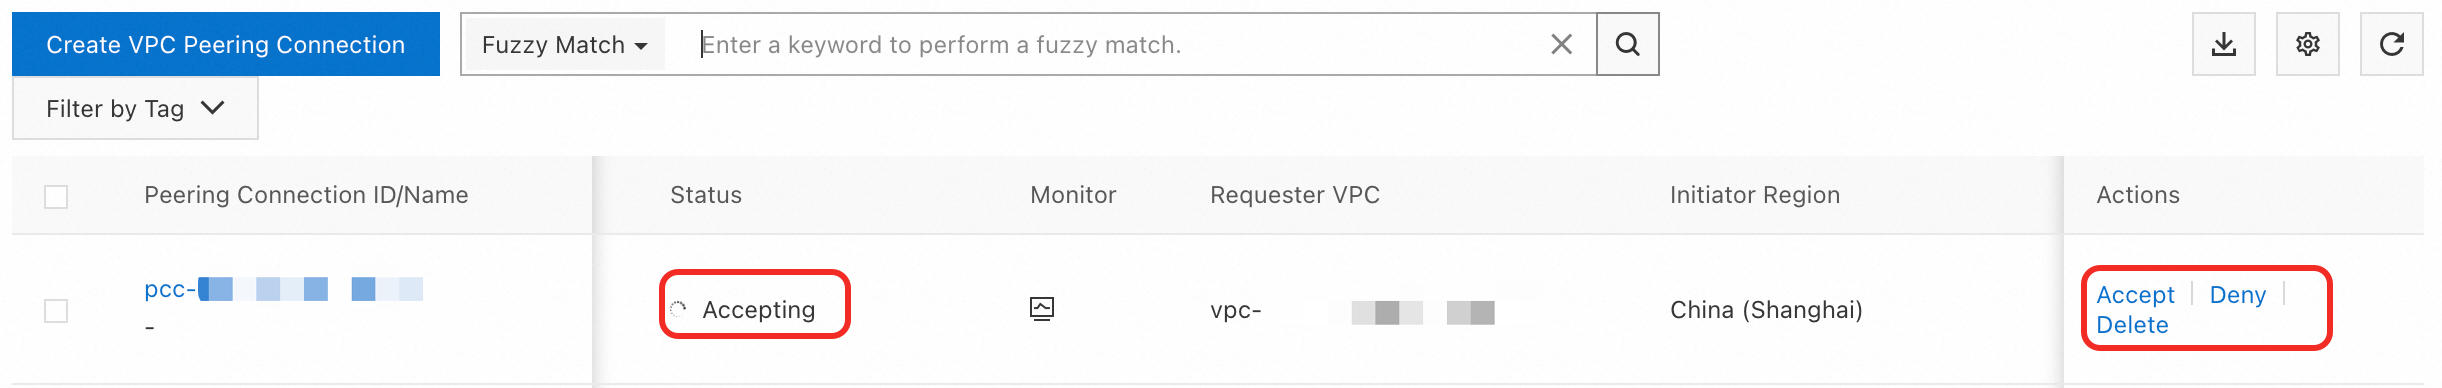Click the Initiator Region column header

point(1755,195)
